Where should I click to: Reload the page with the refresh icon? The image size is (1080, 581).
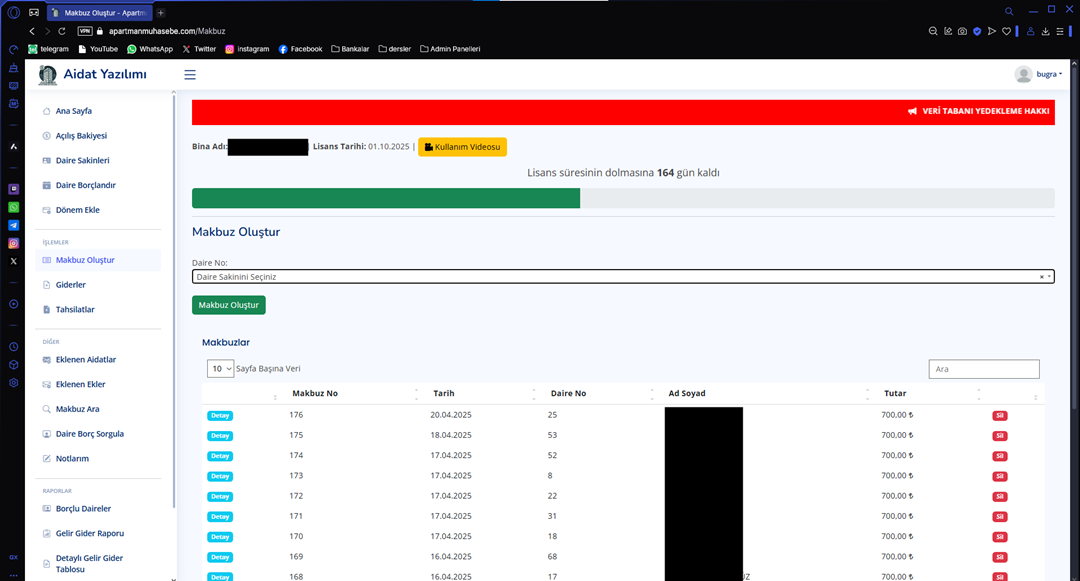pyautogui.click(x=62, y=31)
